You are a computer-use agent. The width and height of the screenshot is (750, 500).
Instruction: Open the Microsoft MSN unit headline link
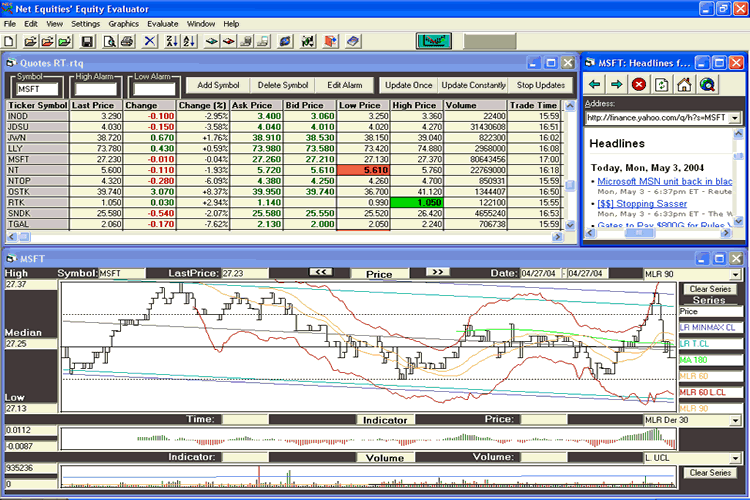click(x=664, y=181)
